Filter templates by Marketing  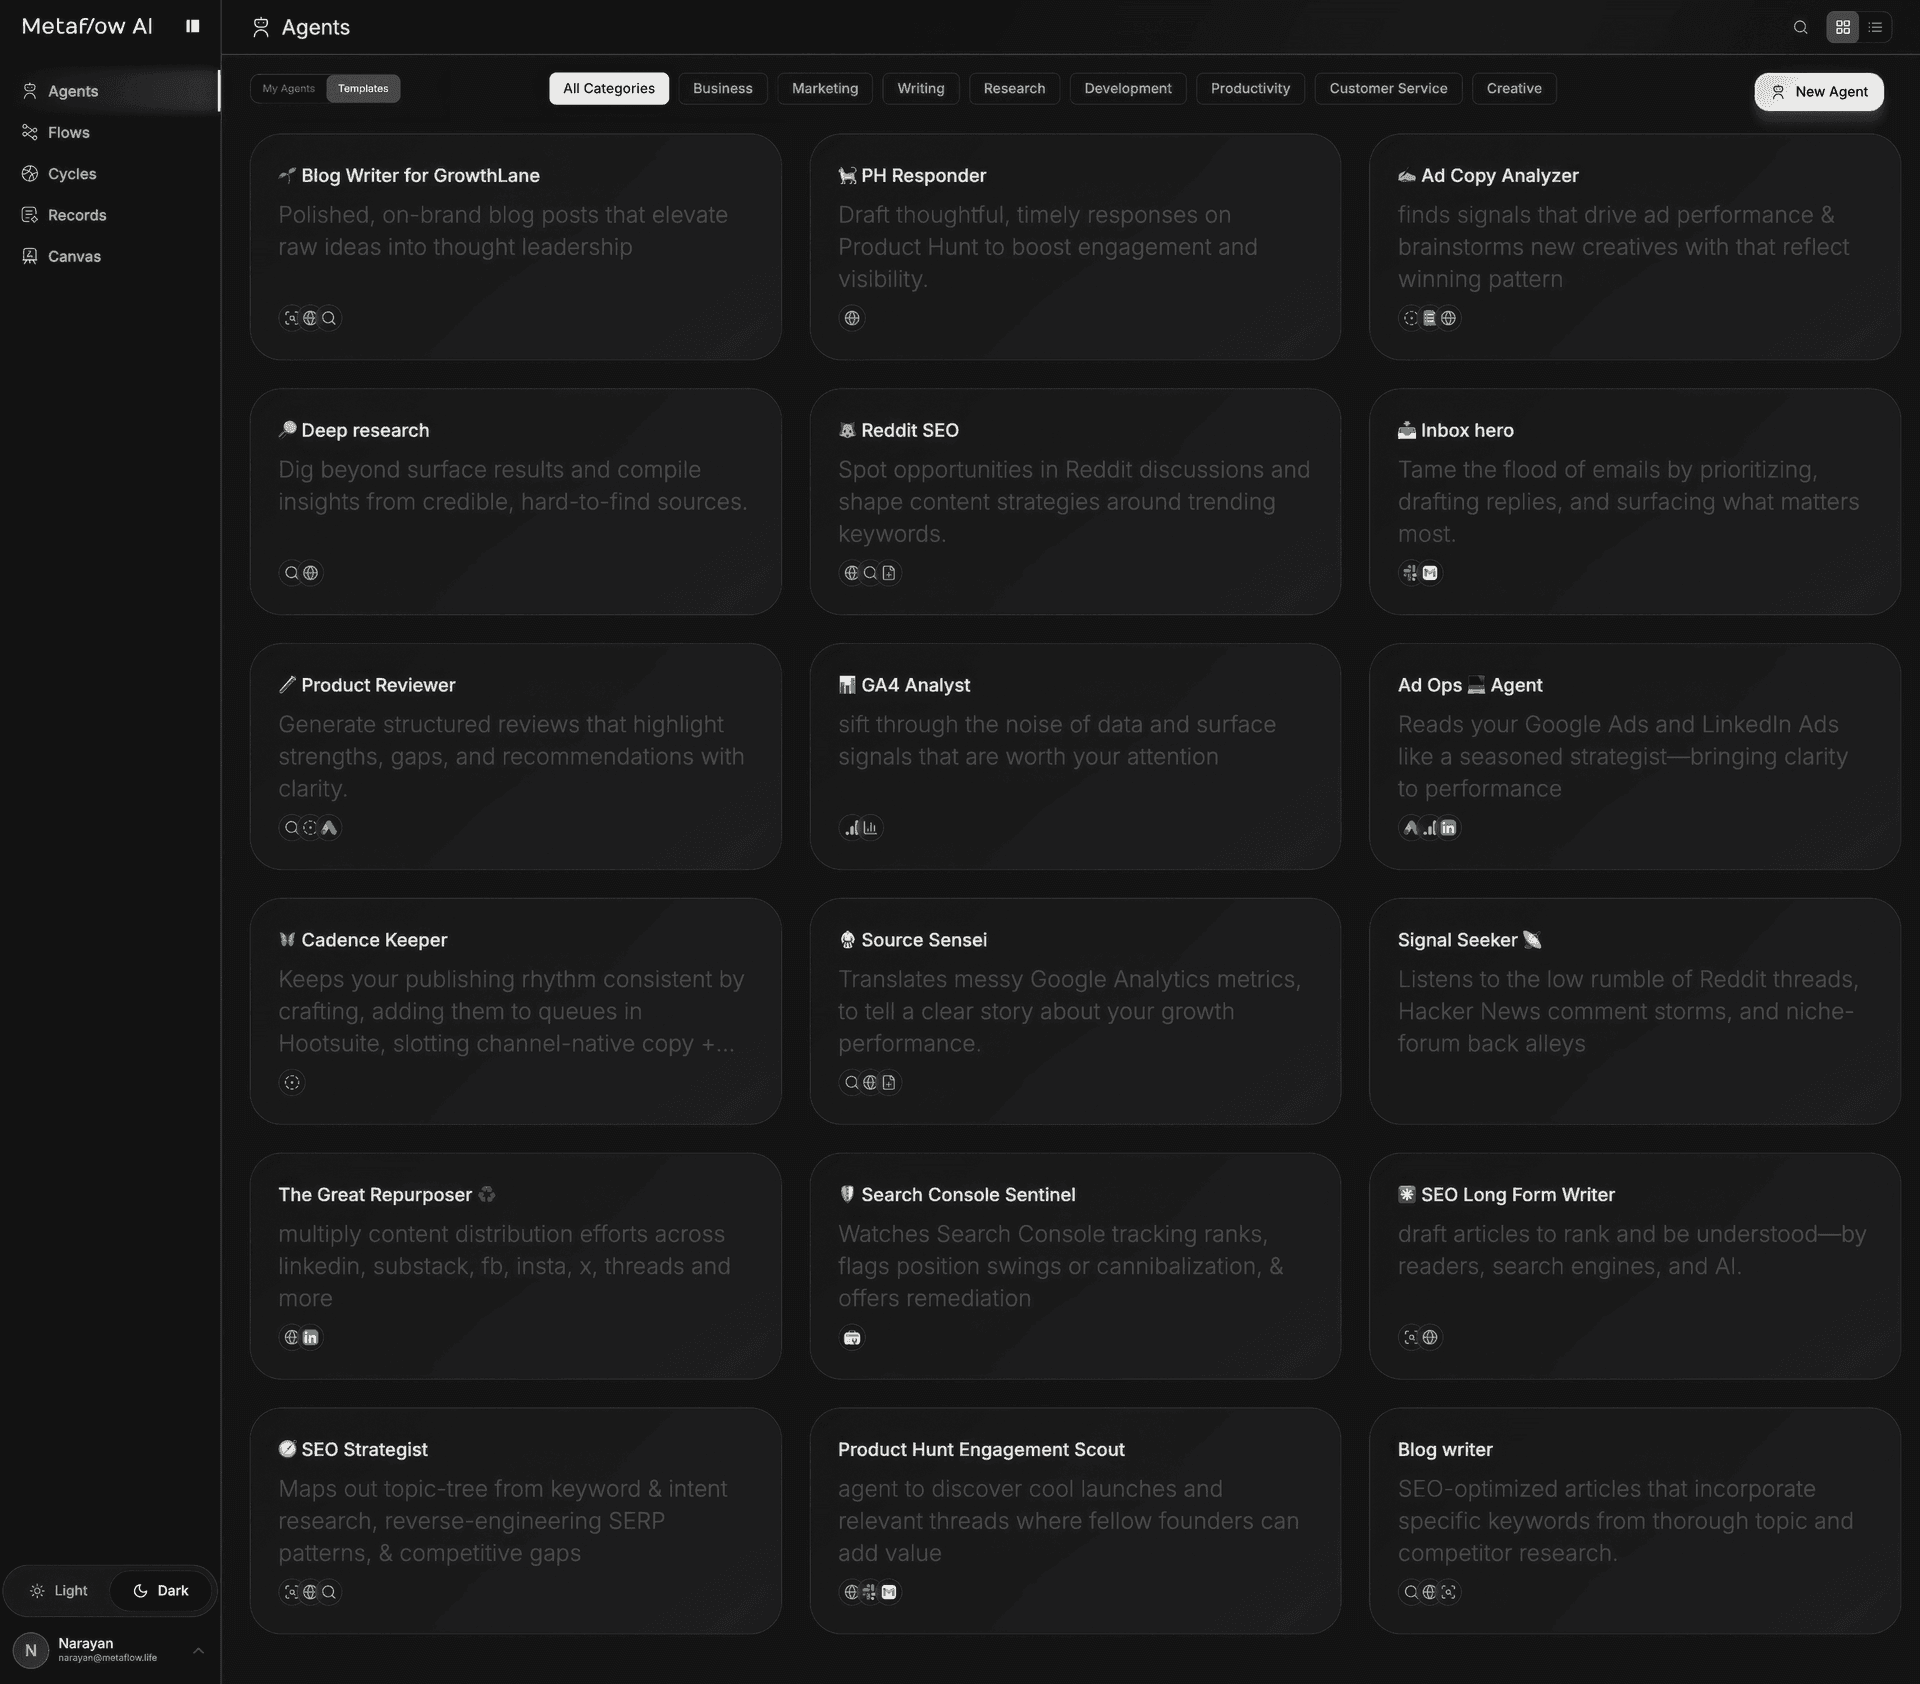pyautogui.click(x=825, y=88)
